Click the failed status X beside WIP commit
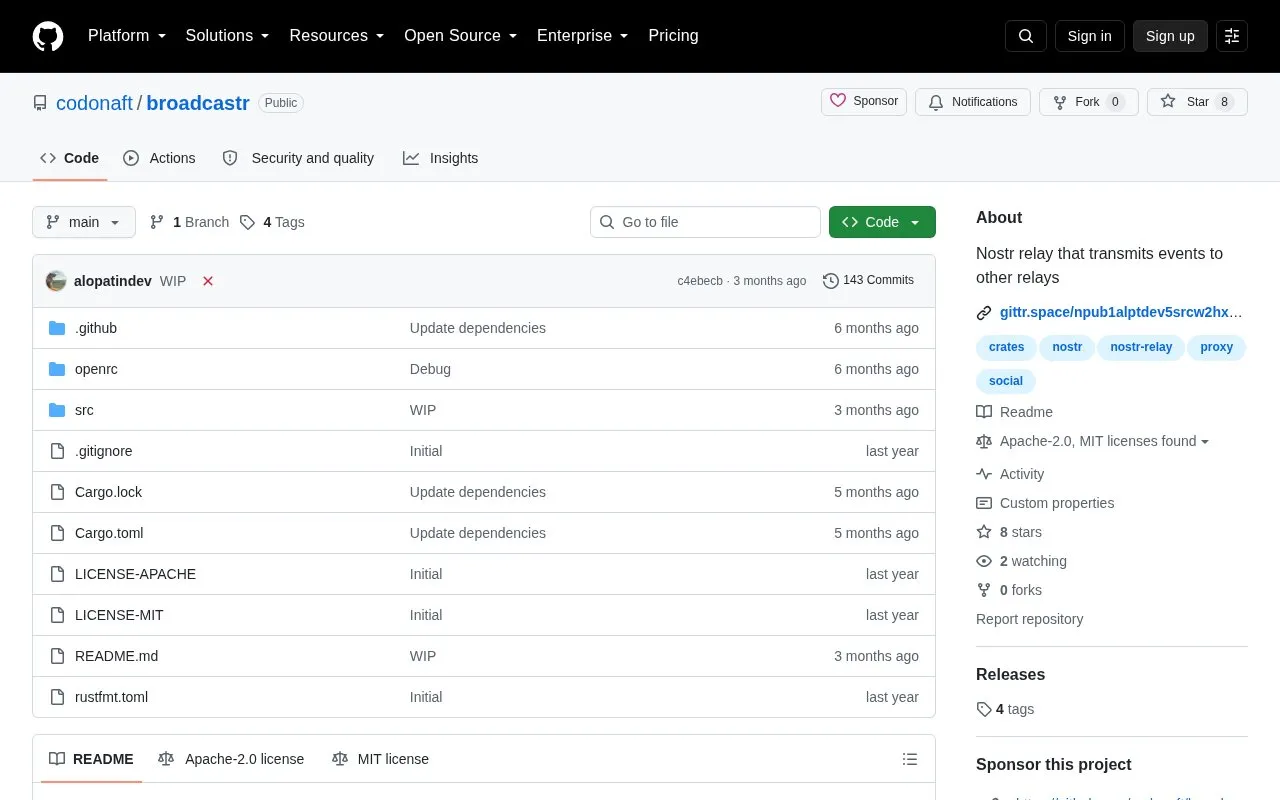The width and height of the screenshot is (1280, 800). pyautogui.click(x=208, y=281)
